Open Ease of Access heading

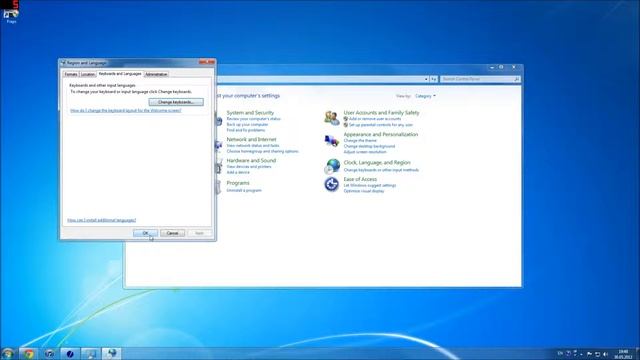[x=360, y=179]
